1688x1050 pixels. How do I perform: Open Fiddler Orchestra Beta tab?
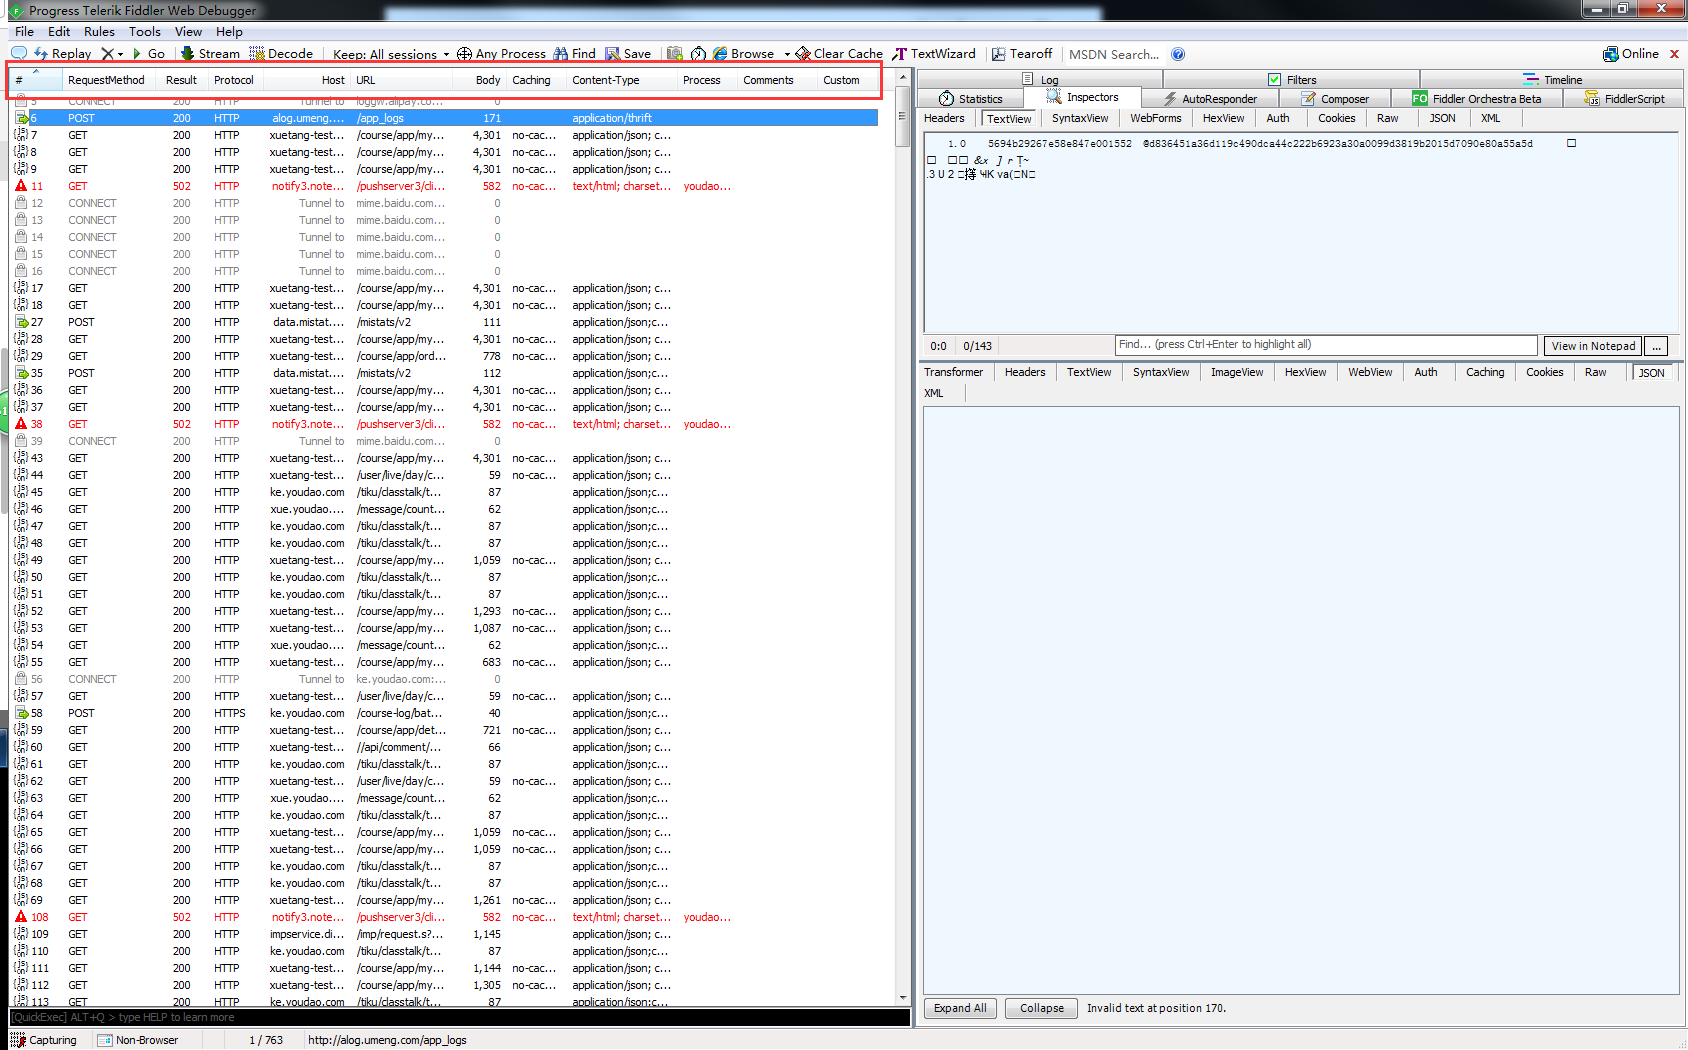[x=1477, y=98]
